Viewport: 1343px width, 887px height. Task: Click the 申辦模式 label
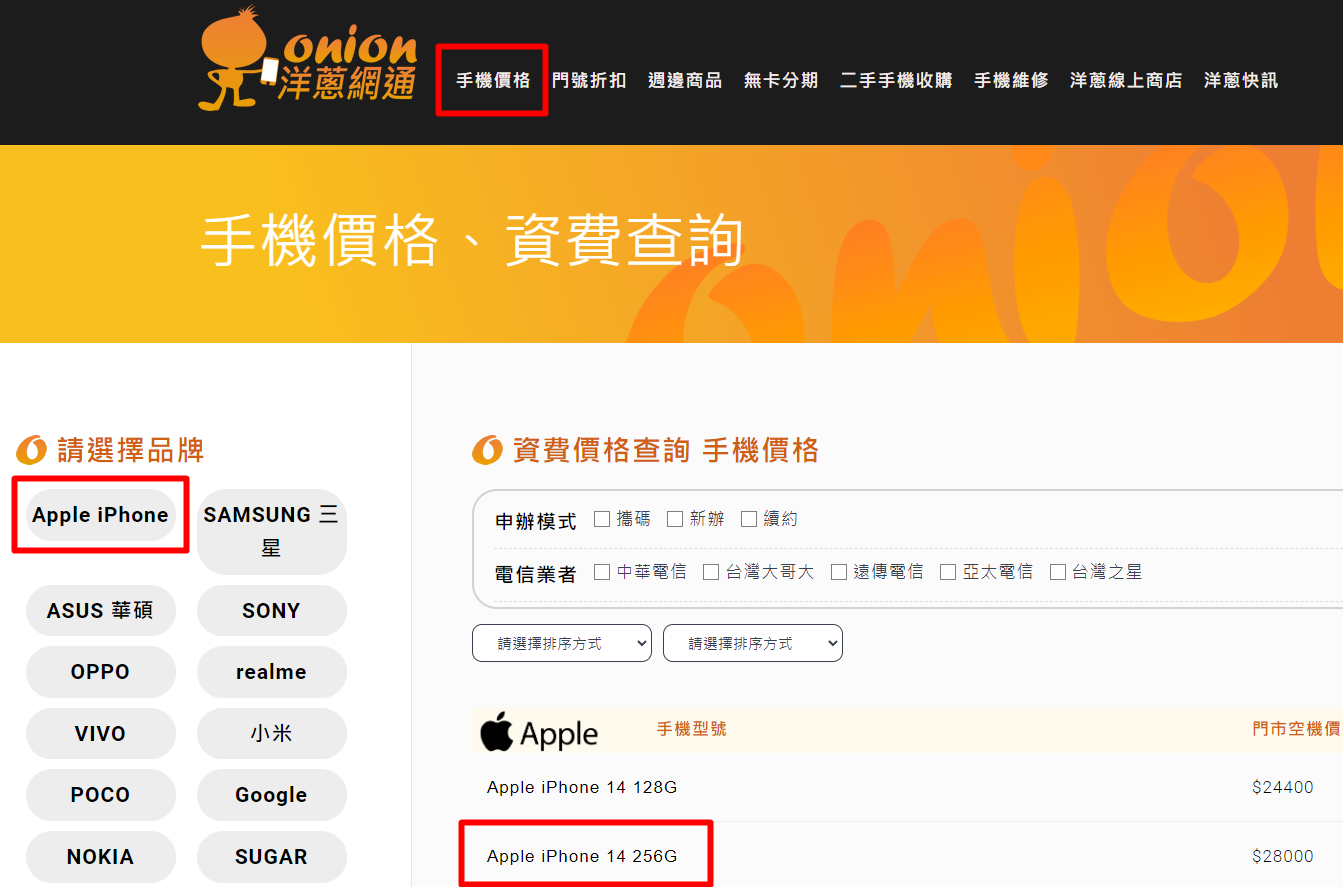point(536,521)
